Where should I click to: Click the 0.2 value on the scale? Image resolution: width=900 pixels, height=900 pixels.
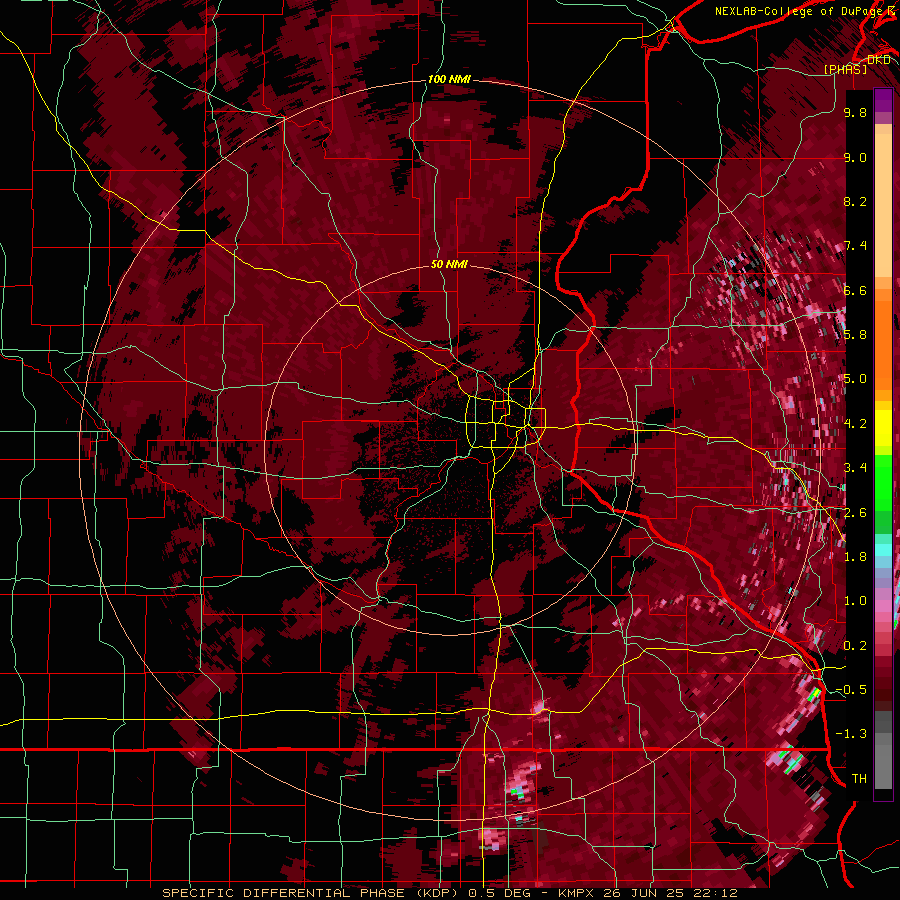(855, 645)
